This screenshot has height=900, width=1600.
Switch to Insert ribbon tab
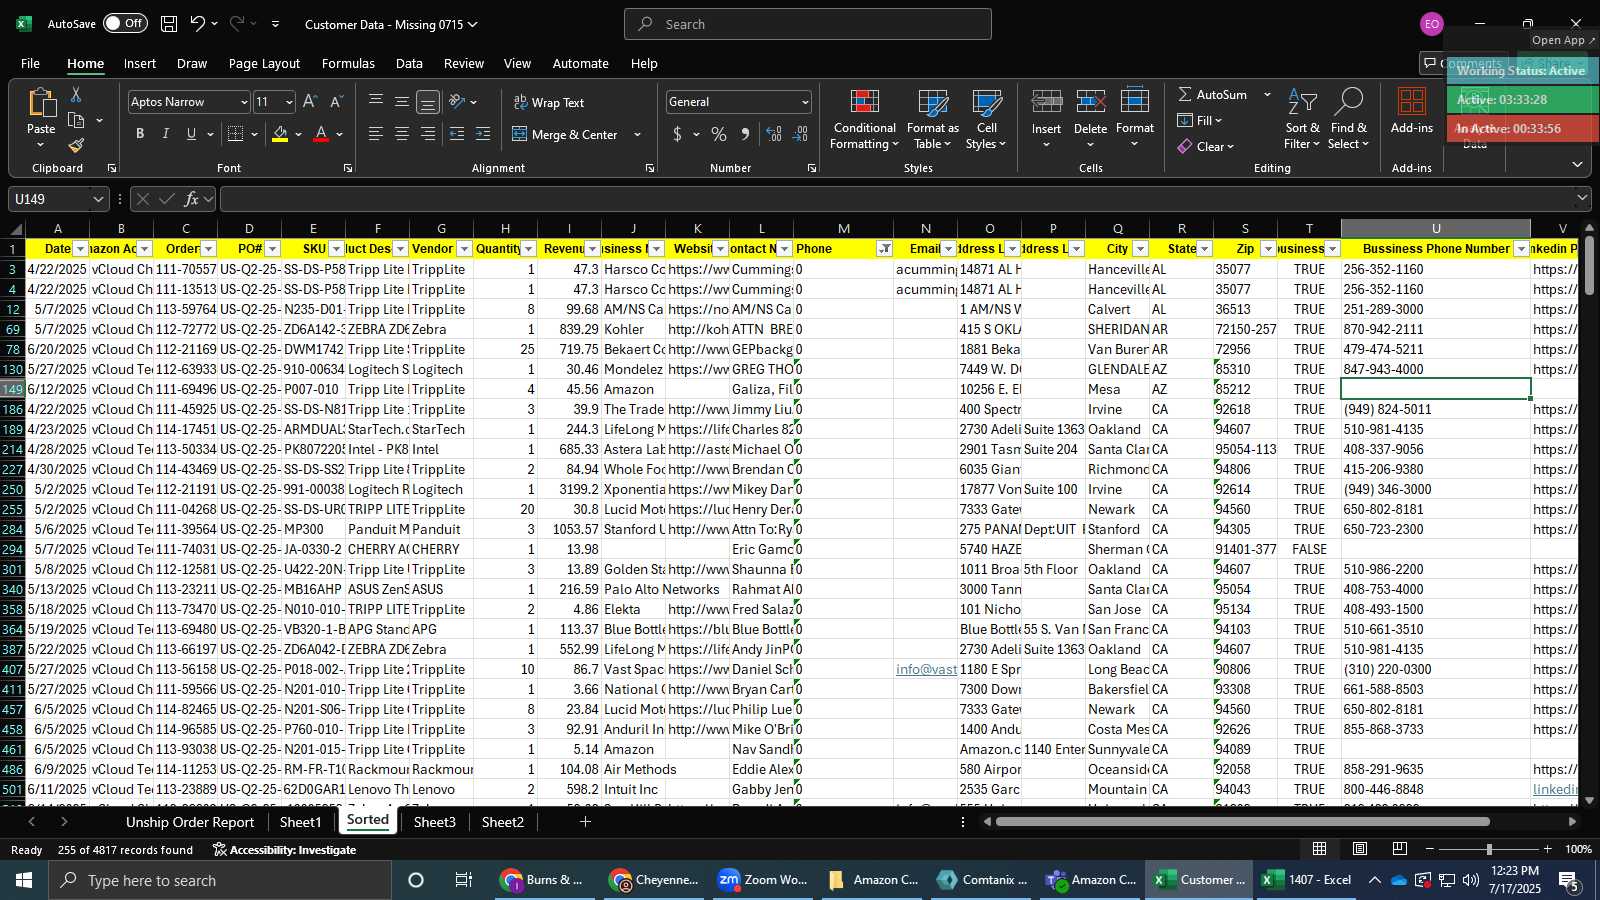[x=139, y=63]
